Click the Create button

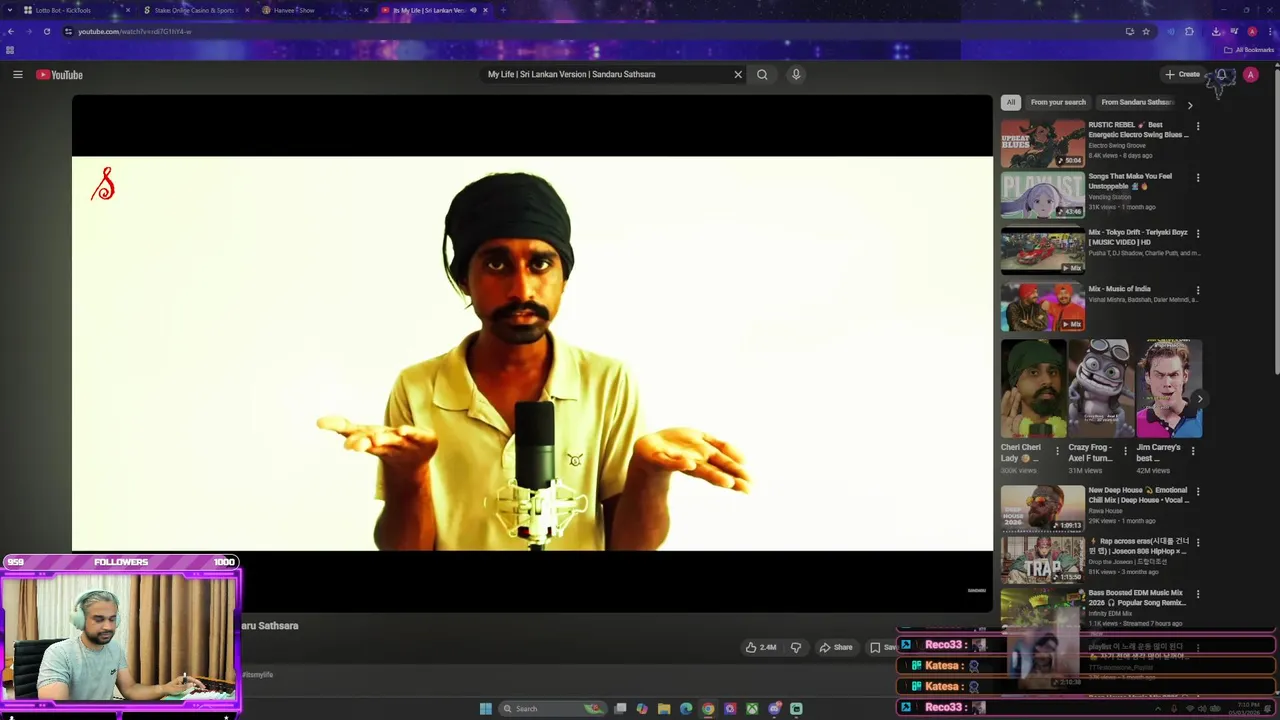tap(1182, 74)
